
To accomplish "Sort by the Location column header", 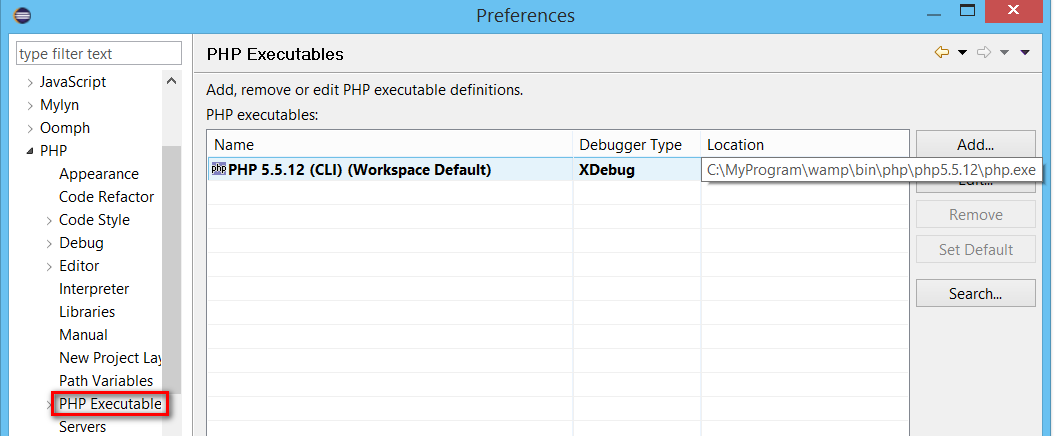I will 805,144.
